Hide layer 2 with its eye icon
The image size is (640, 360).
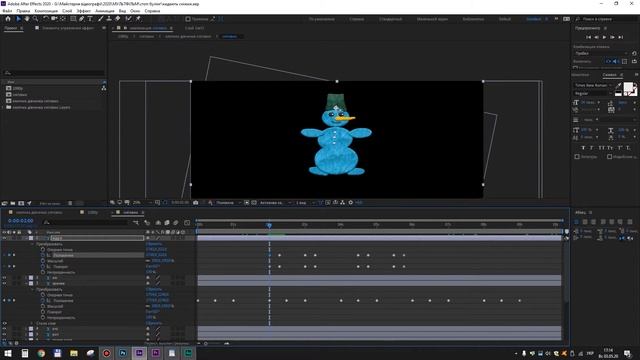[x=4, y=278]
